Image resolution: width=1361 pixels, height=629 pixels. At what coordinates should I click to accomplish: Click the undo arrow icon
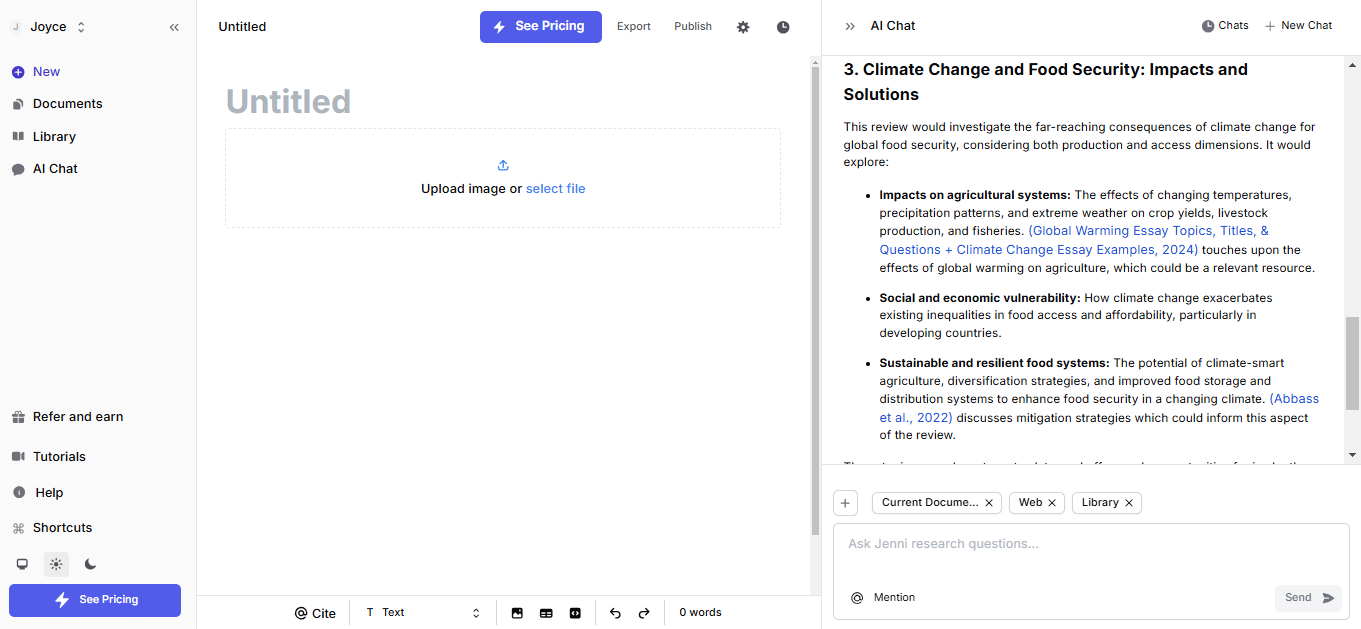click(615, 613)
